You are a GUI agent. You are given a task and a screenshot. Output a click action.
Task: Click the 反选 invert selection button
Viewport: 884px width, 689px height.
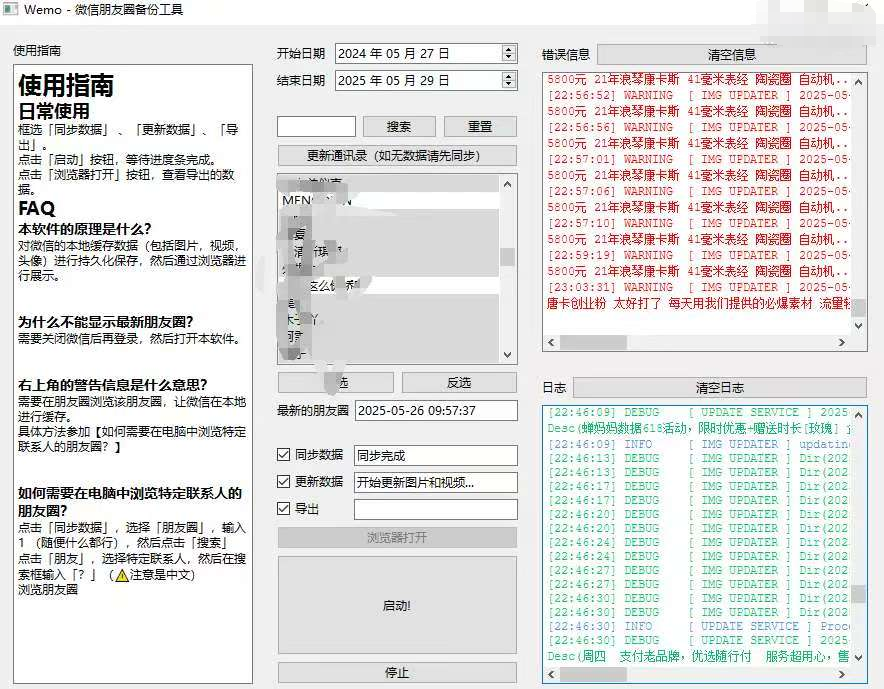pos(461,383)
